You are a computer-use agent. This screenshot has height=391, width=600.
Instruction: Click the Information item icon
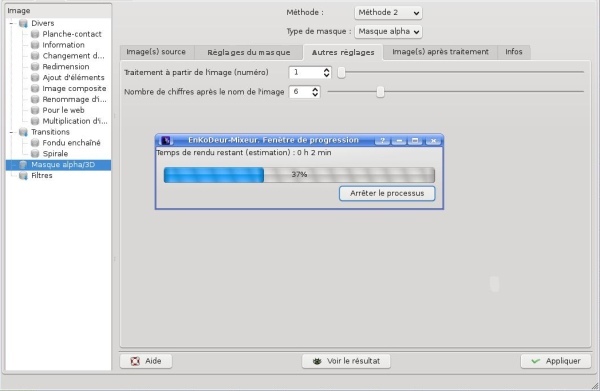coord(35,45)
